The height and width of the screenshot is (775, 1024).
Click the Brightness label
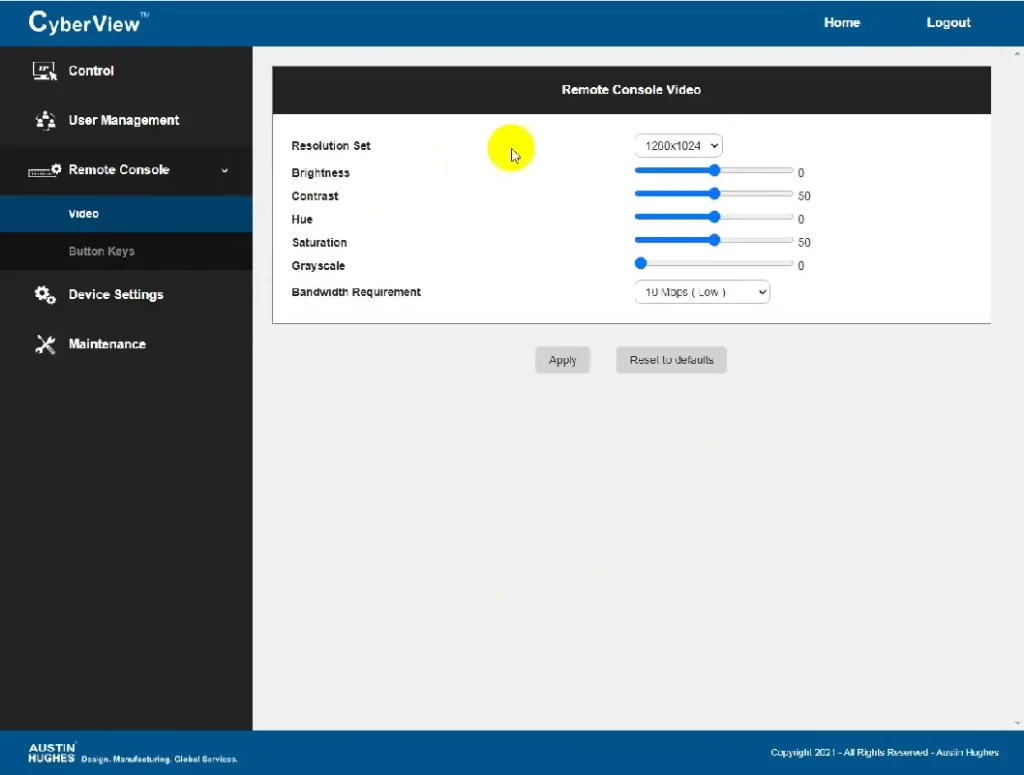pos(321,172)
